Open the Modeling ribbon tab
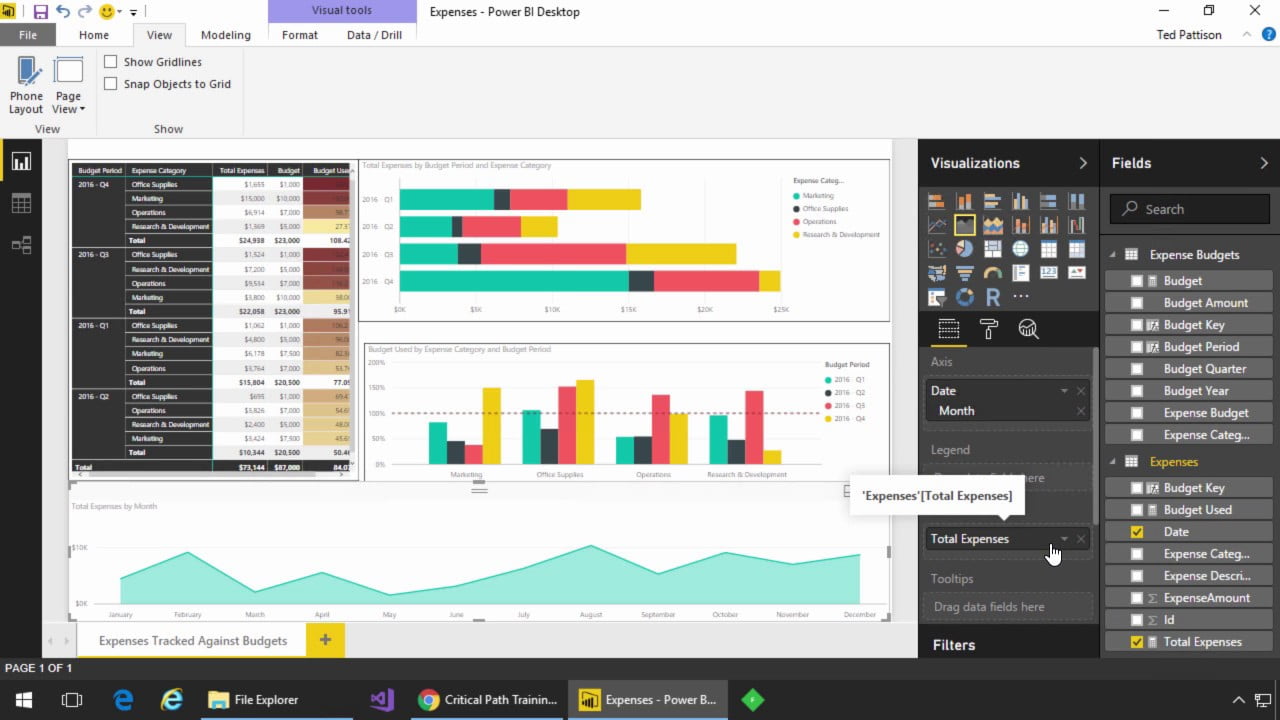The height and width of the screenshot is (720, 1280). tap(226, 35)
